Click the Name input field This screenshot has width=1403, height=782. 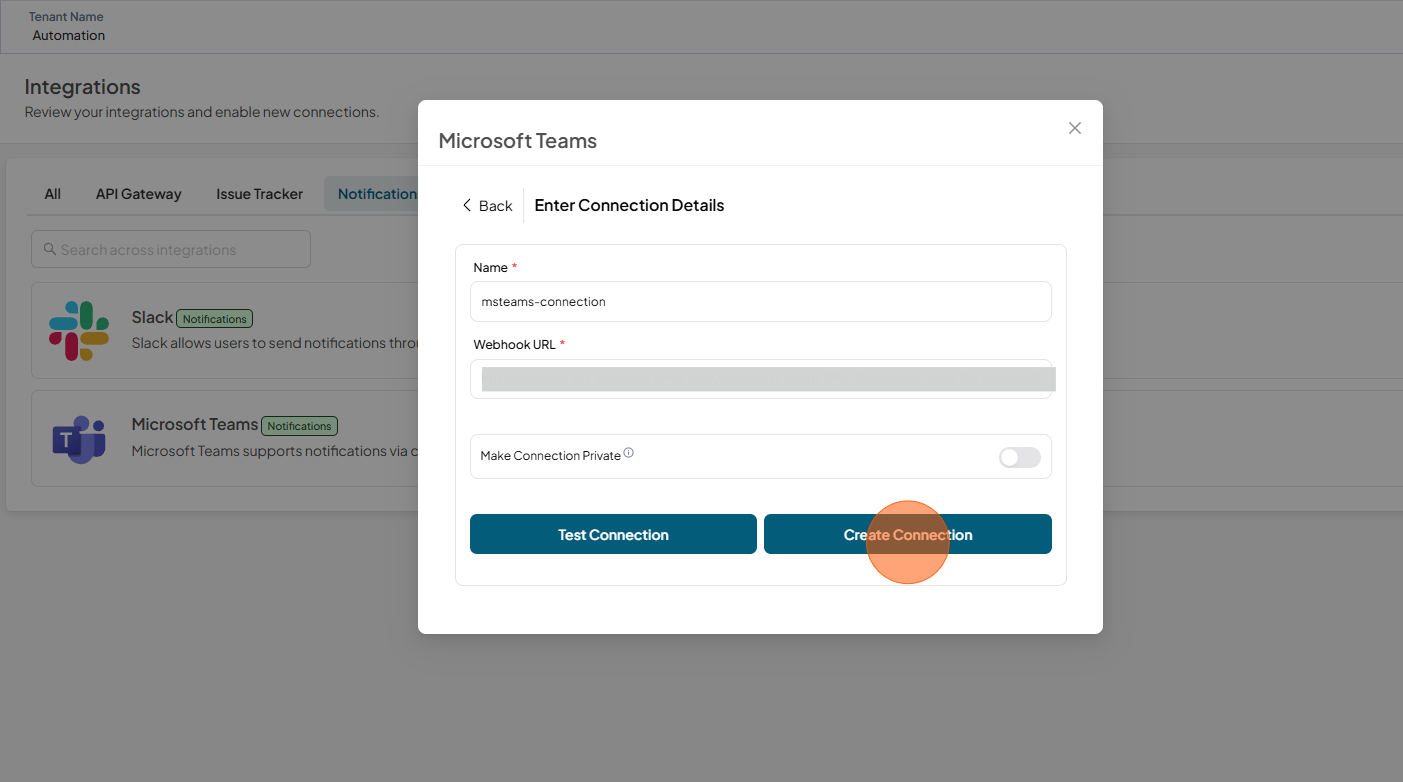[761, 301]
